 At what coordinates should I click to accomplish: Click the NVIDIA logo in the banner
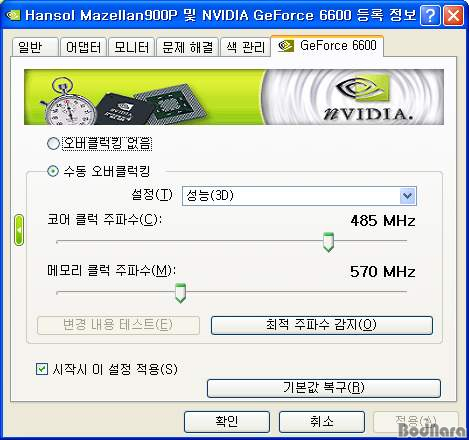coord(363,97)
